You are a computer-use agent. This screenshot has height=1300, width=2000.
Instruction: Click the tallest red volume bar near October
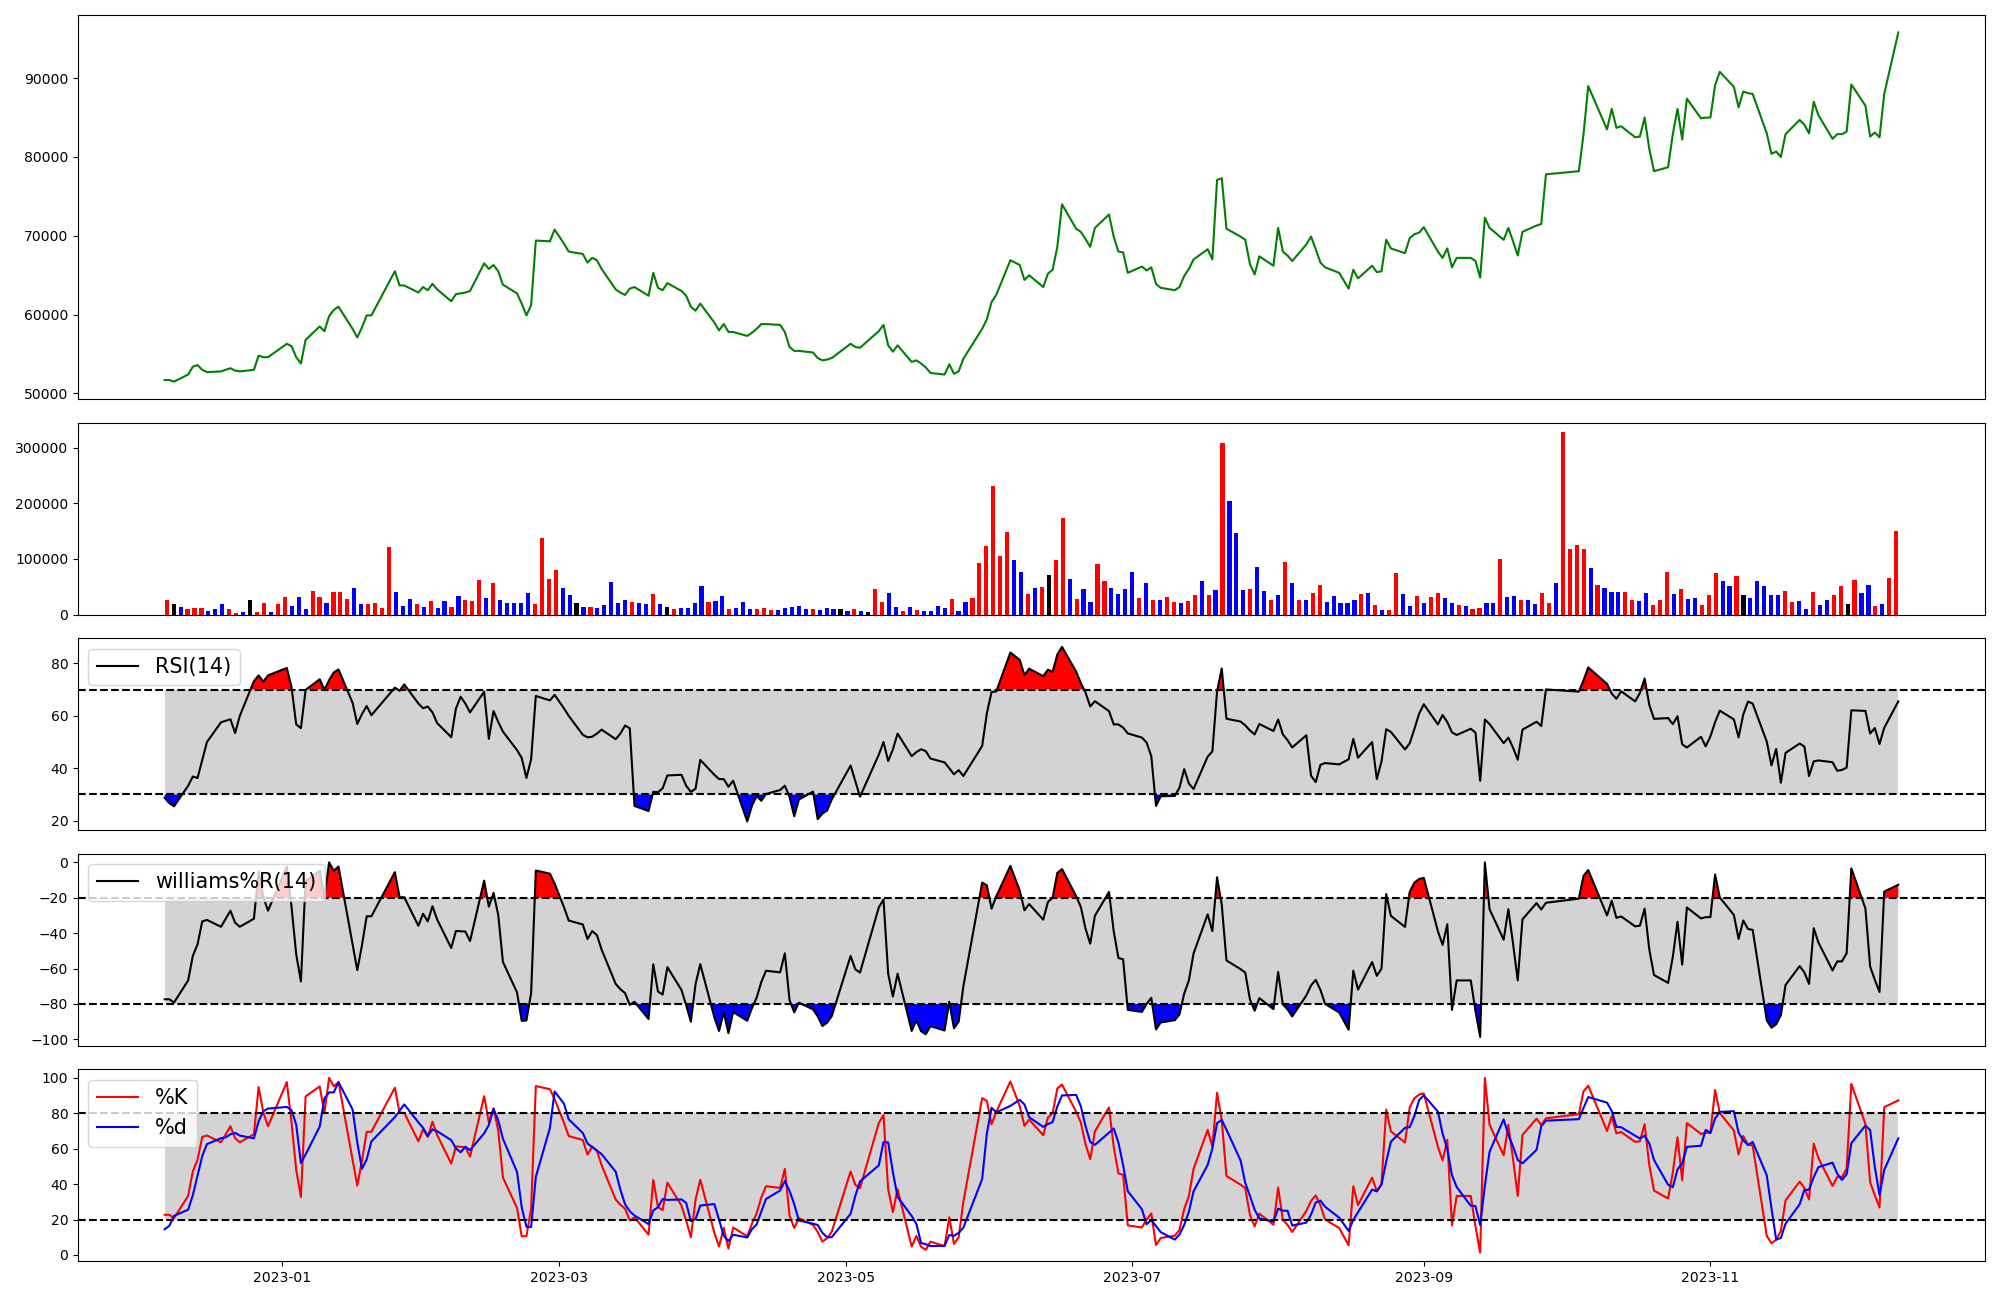tap(1563, 520)
